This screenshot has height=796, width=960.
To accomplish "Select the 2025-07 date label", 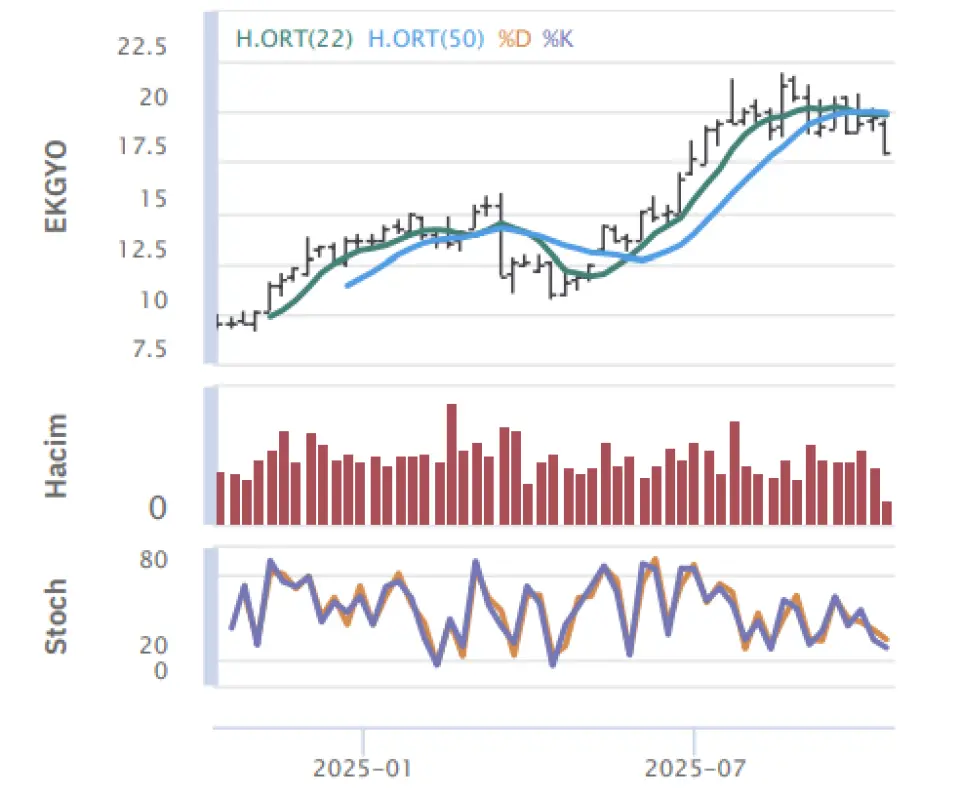I will pos(693,770).
